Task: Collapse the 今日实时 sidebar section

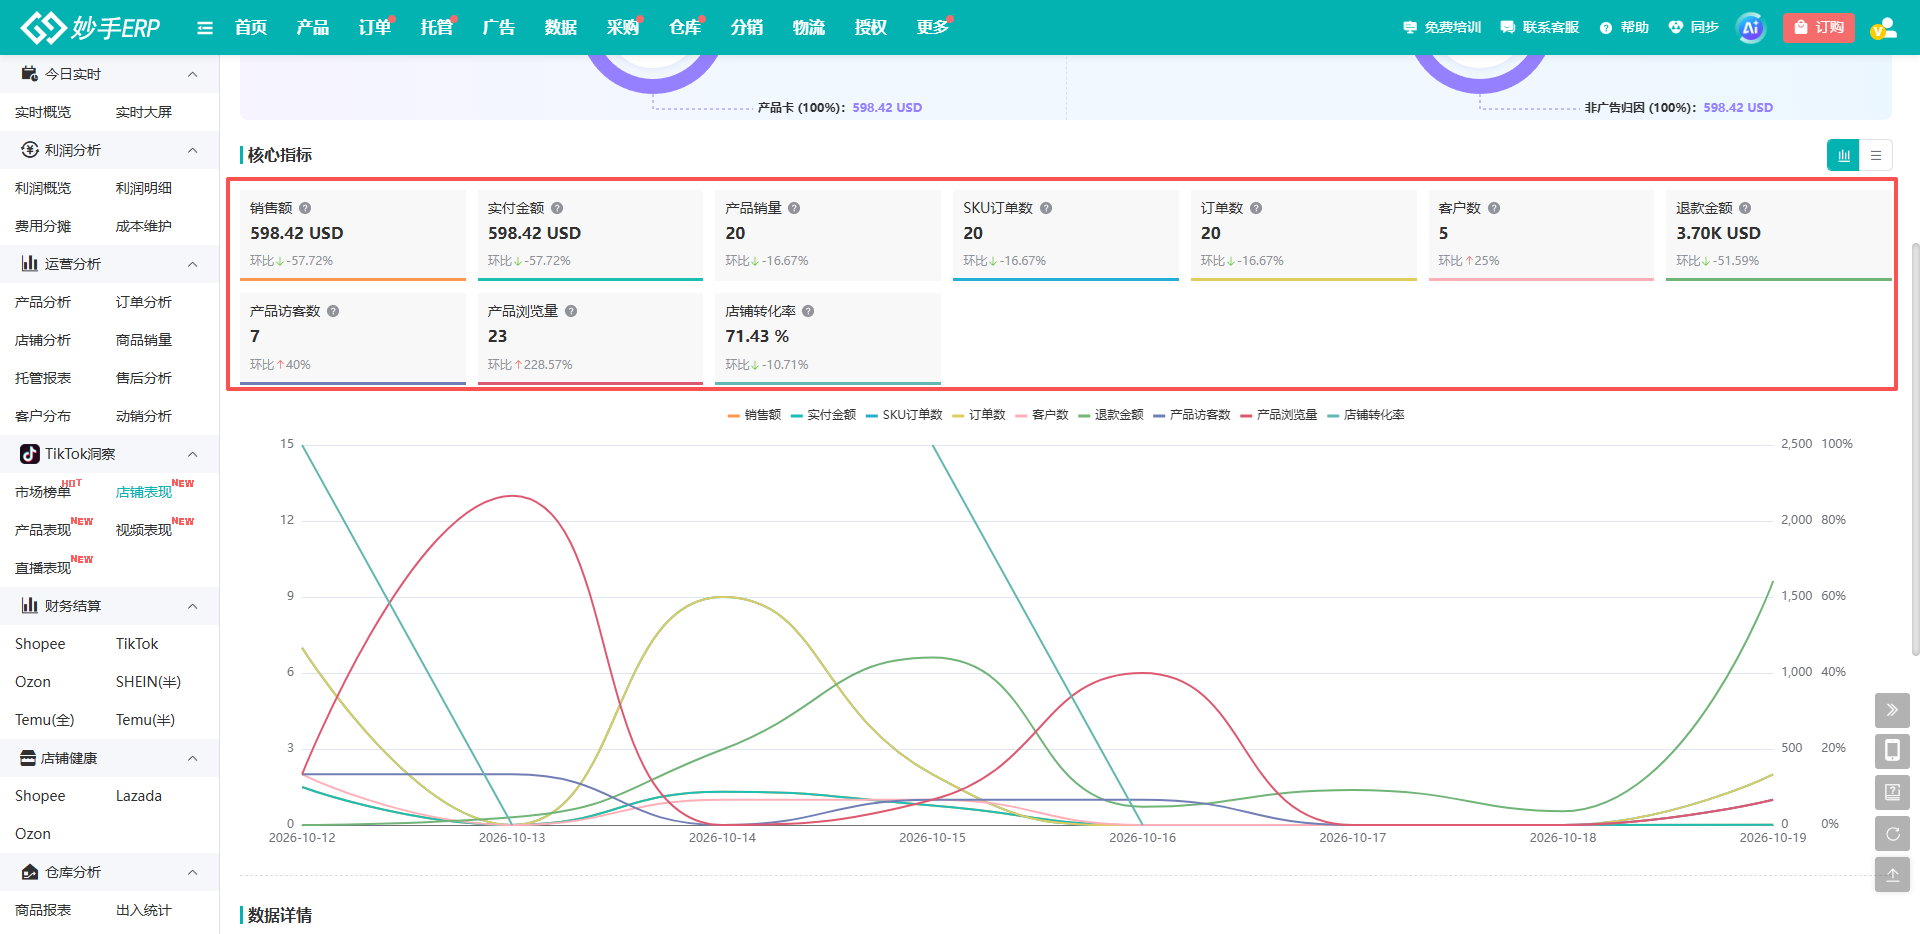Action: (x=193, y=74)
